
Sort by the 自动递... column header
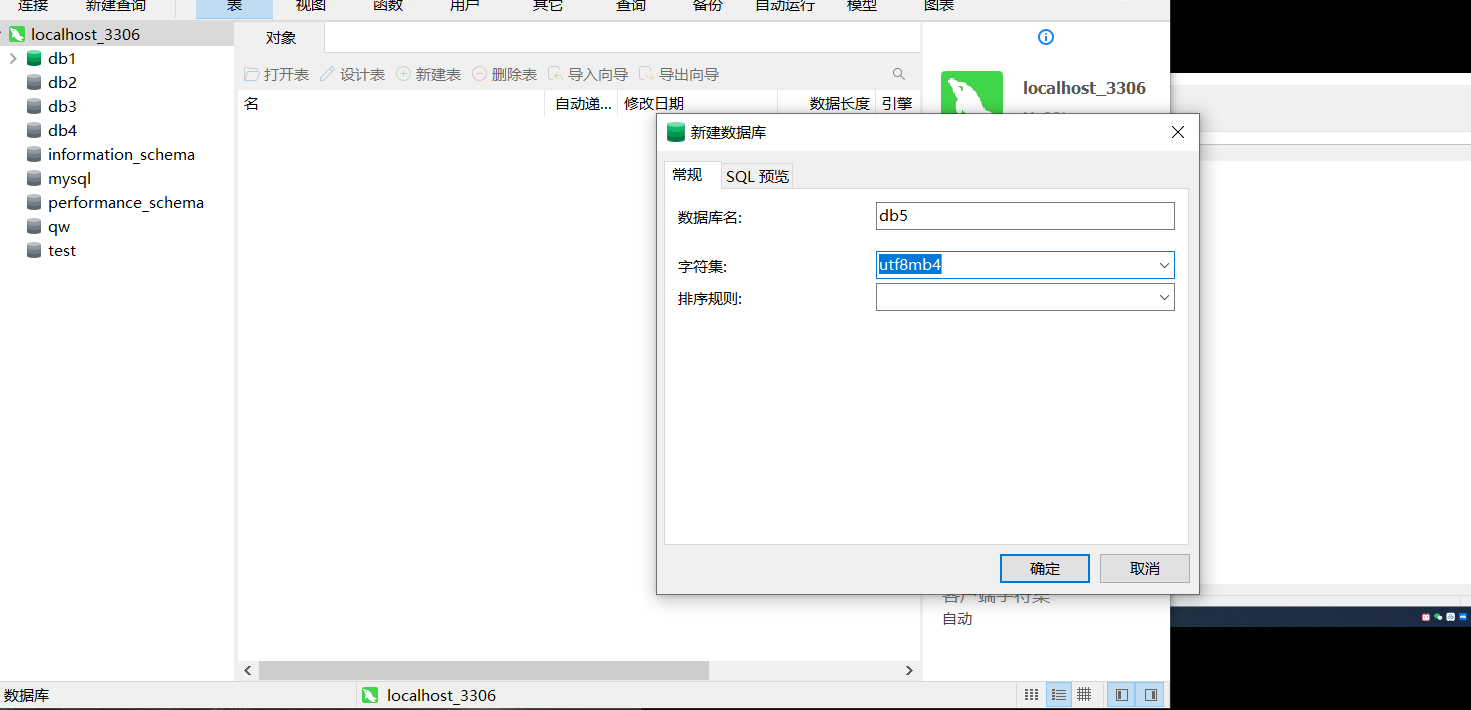581,103
